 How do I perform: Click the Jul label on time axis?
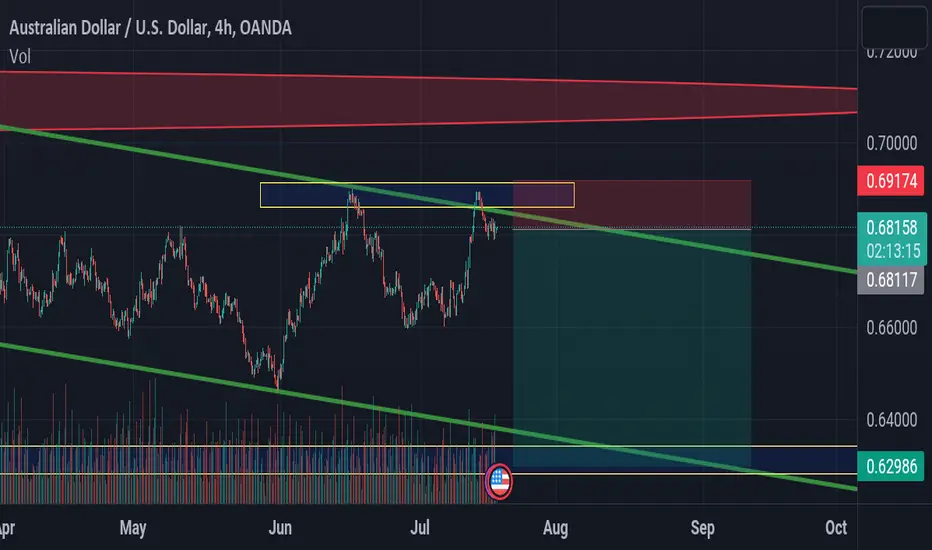[420, 527]
